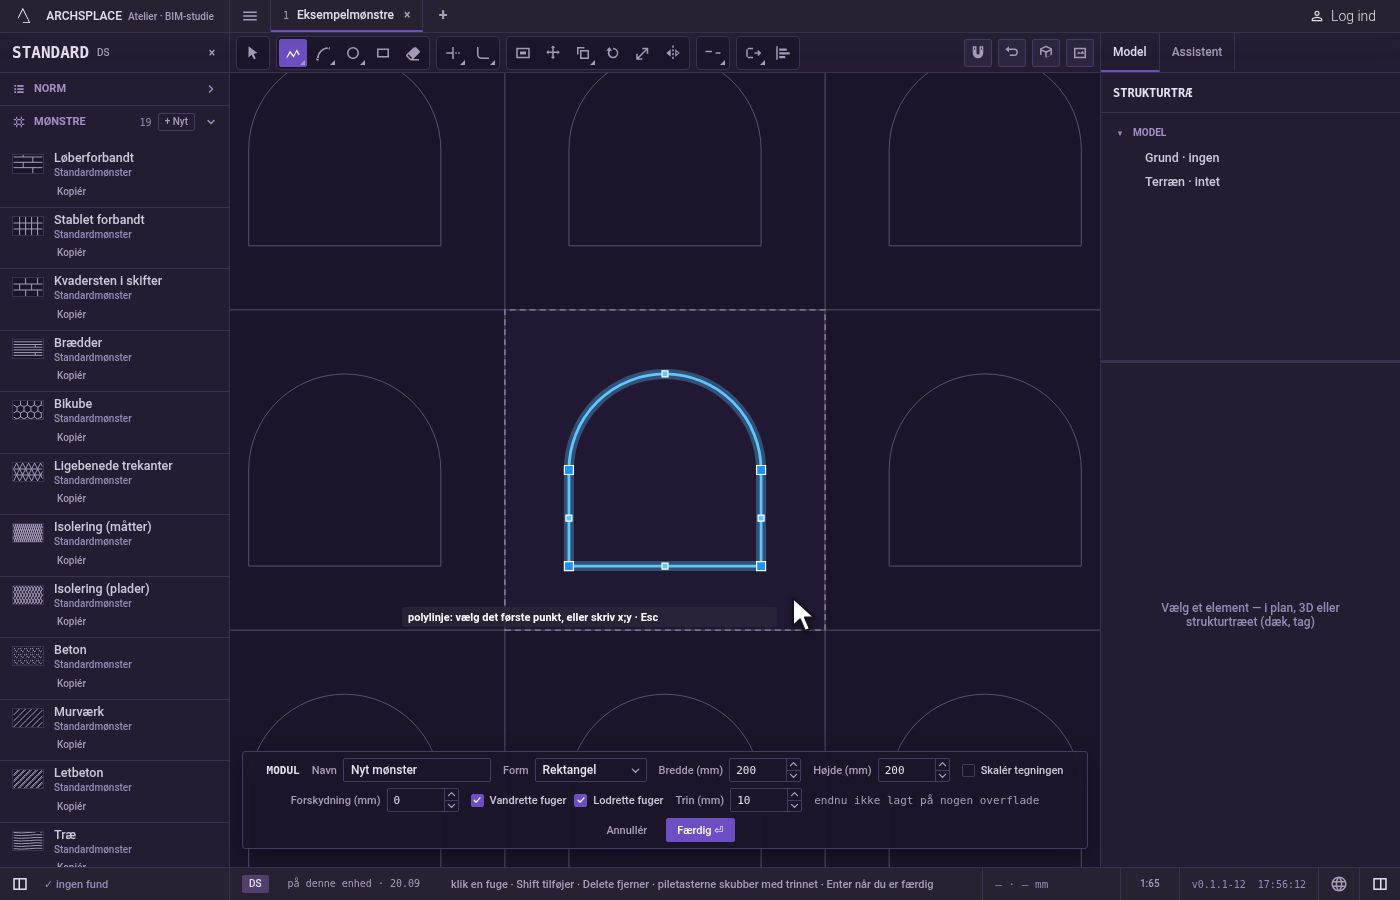Open the 3D box view

(1046, 52)
